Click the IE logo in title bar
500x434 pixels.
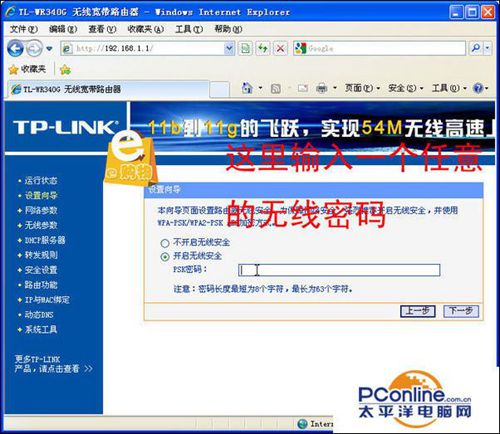pos(10,12)
